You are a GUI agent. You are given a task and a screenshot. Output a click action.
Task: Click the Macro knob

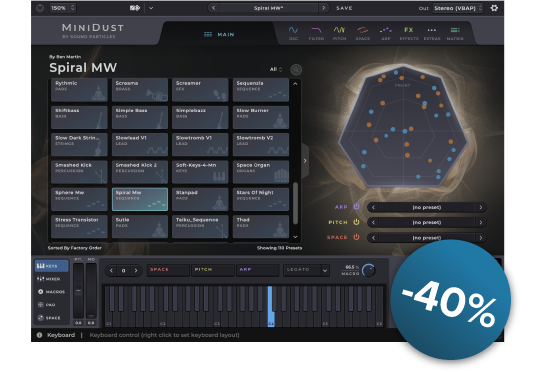click(x=368, y=270)
